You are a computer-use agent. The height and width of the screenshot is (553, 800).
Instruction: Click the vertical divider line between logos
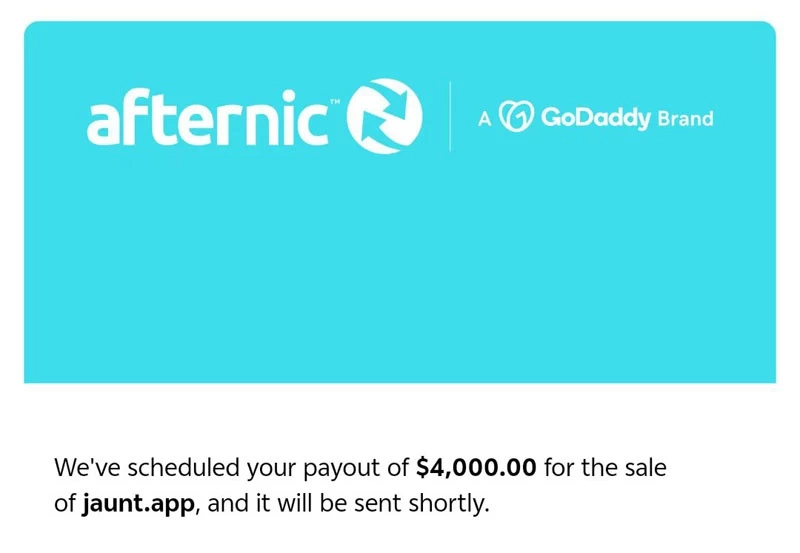coord(449,116)
